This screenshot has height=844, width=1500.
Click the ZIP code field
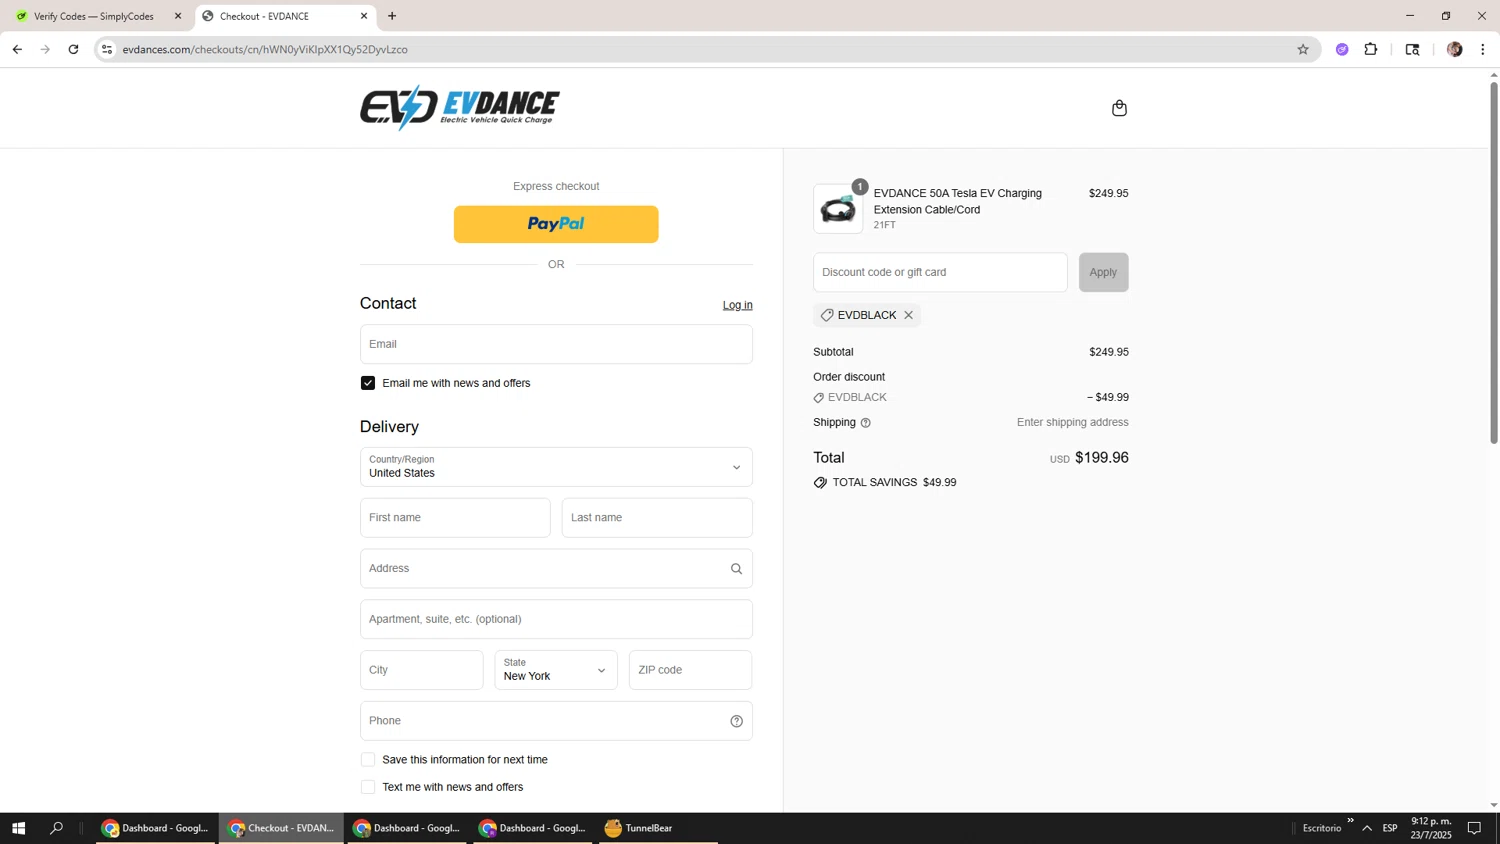tap(690, 670)
